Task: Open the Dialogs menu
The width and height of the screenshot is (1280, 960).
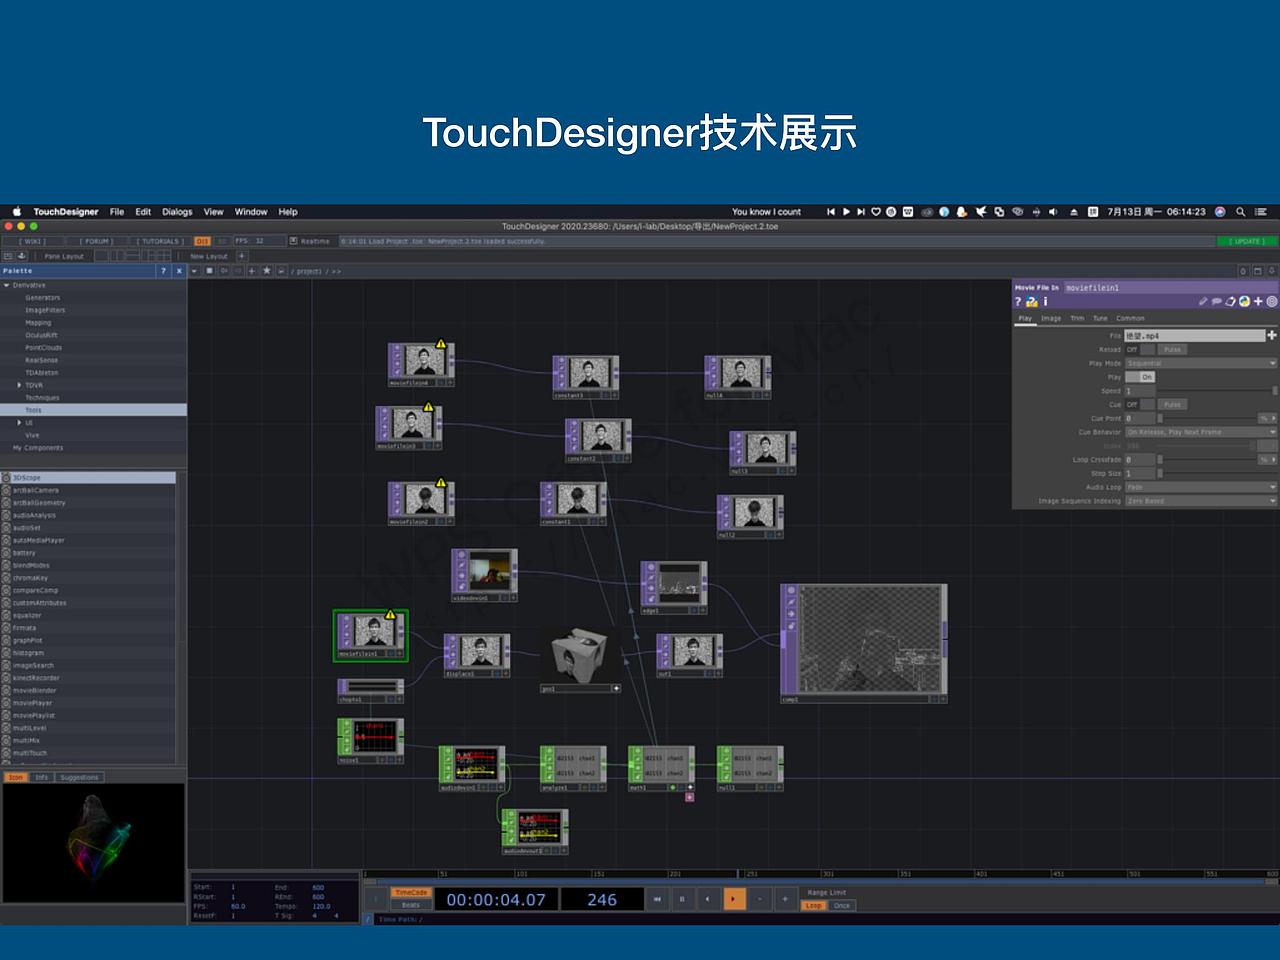Action: (177, 212)
